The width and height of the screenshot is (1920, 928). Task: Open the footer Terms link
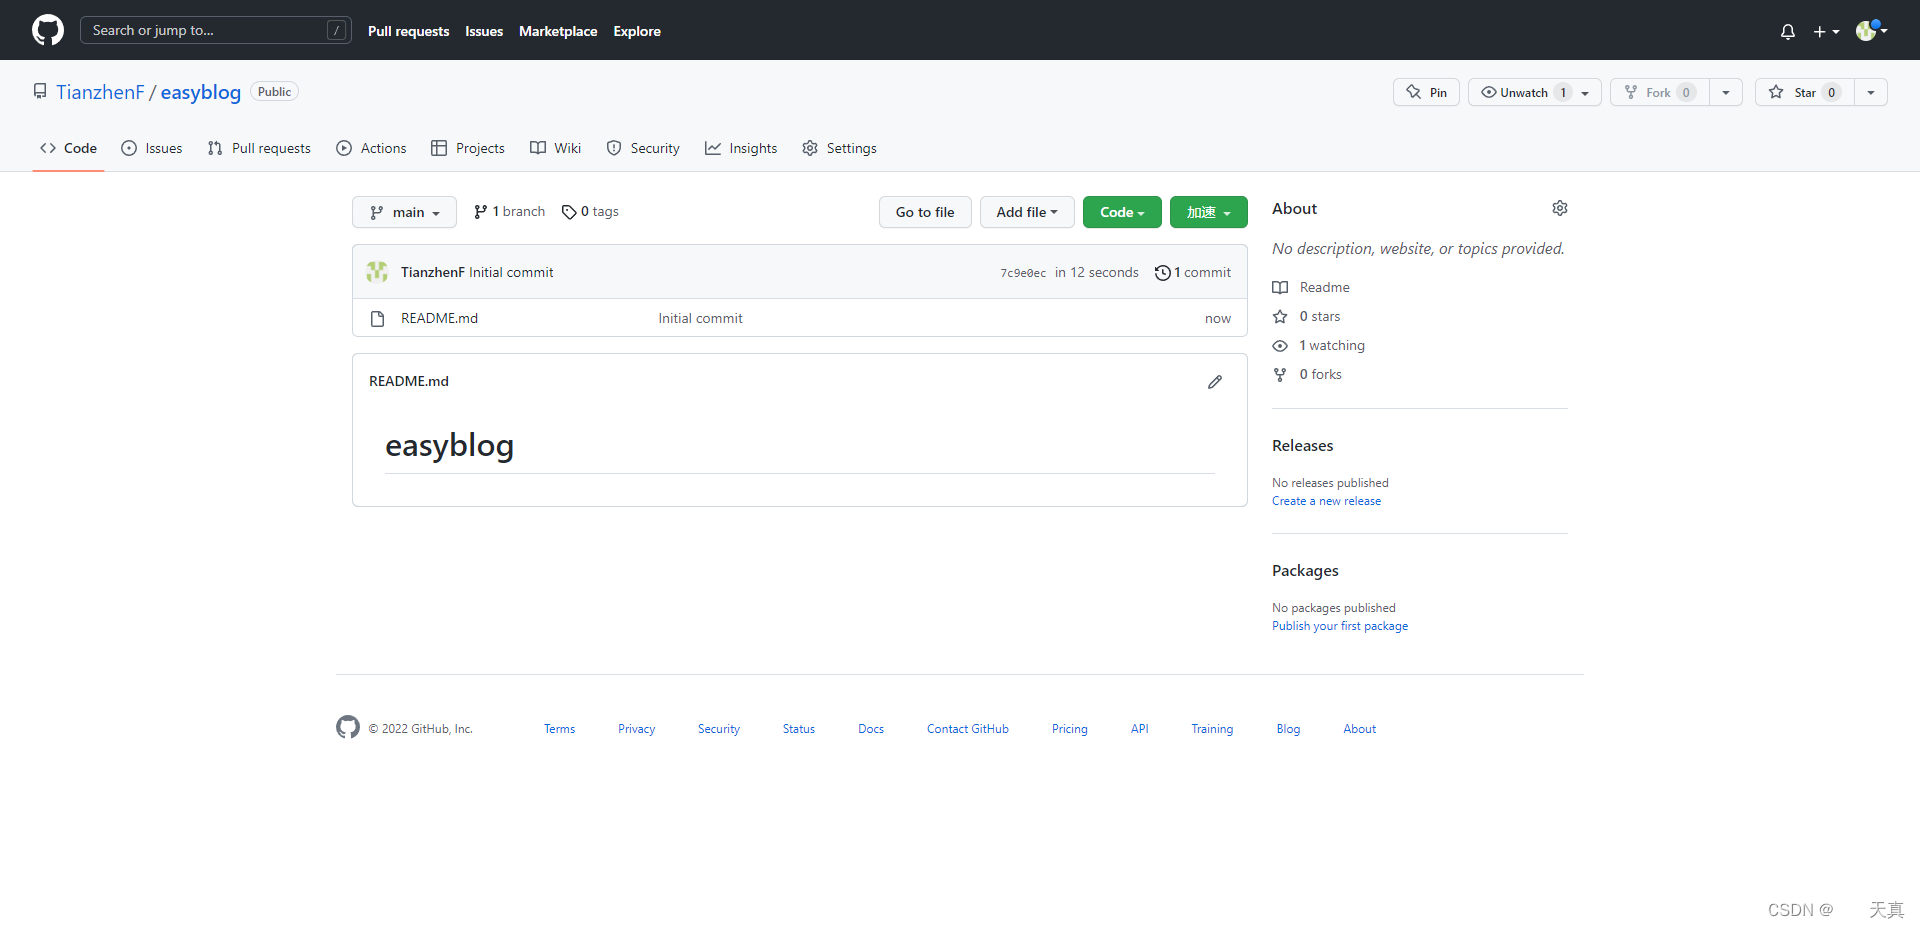pos(559,729)
